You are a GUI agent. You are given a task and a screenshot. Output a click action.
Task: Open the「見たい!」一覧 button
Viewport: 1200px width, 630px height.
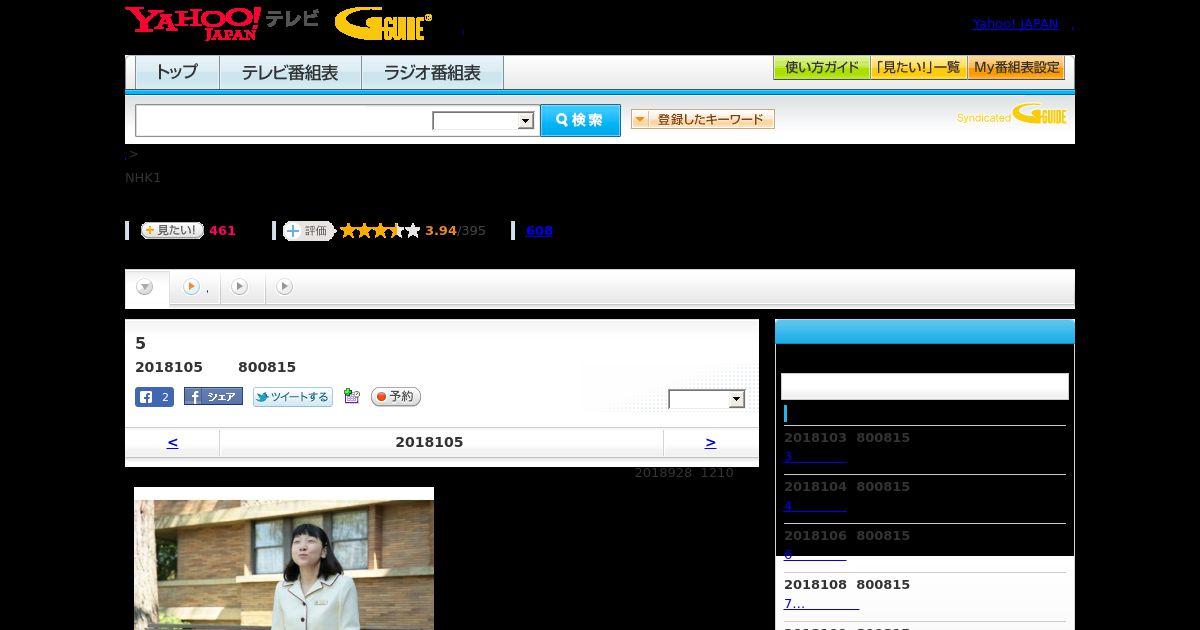[x=919, y=68]
